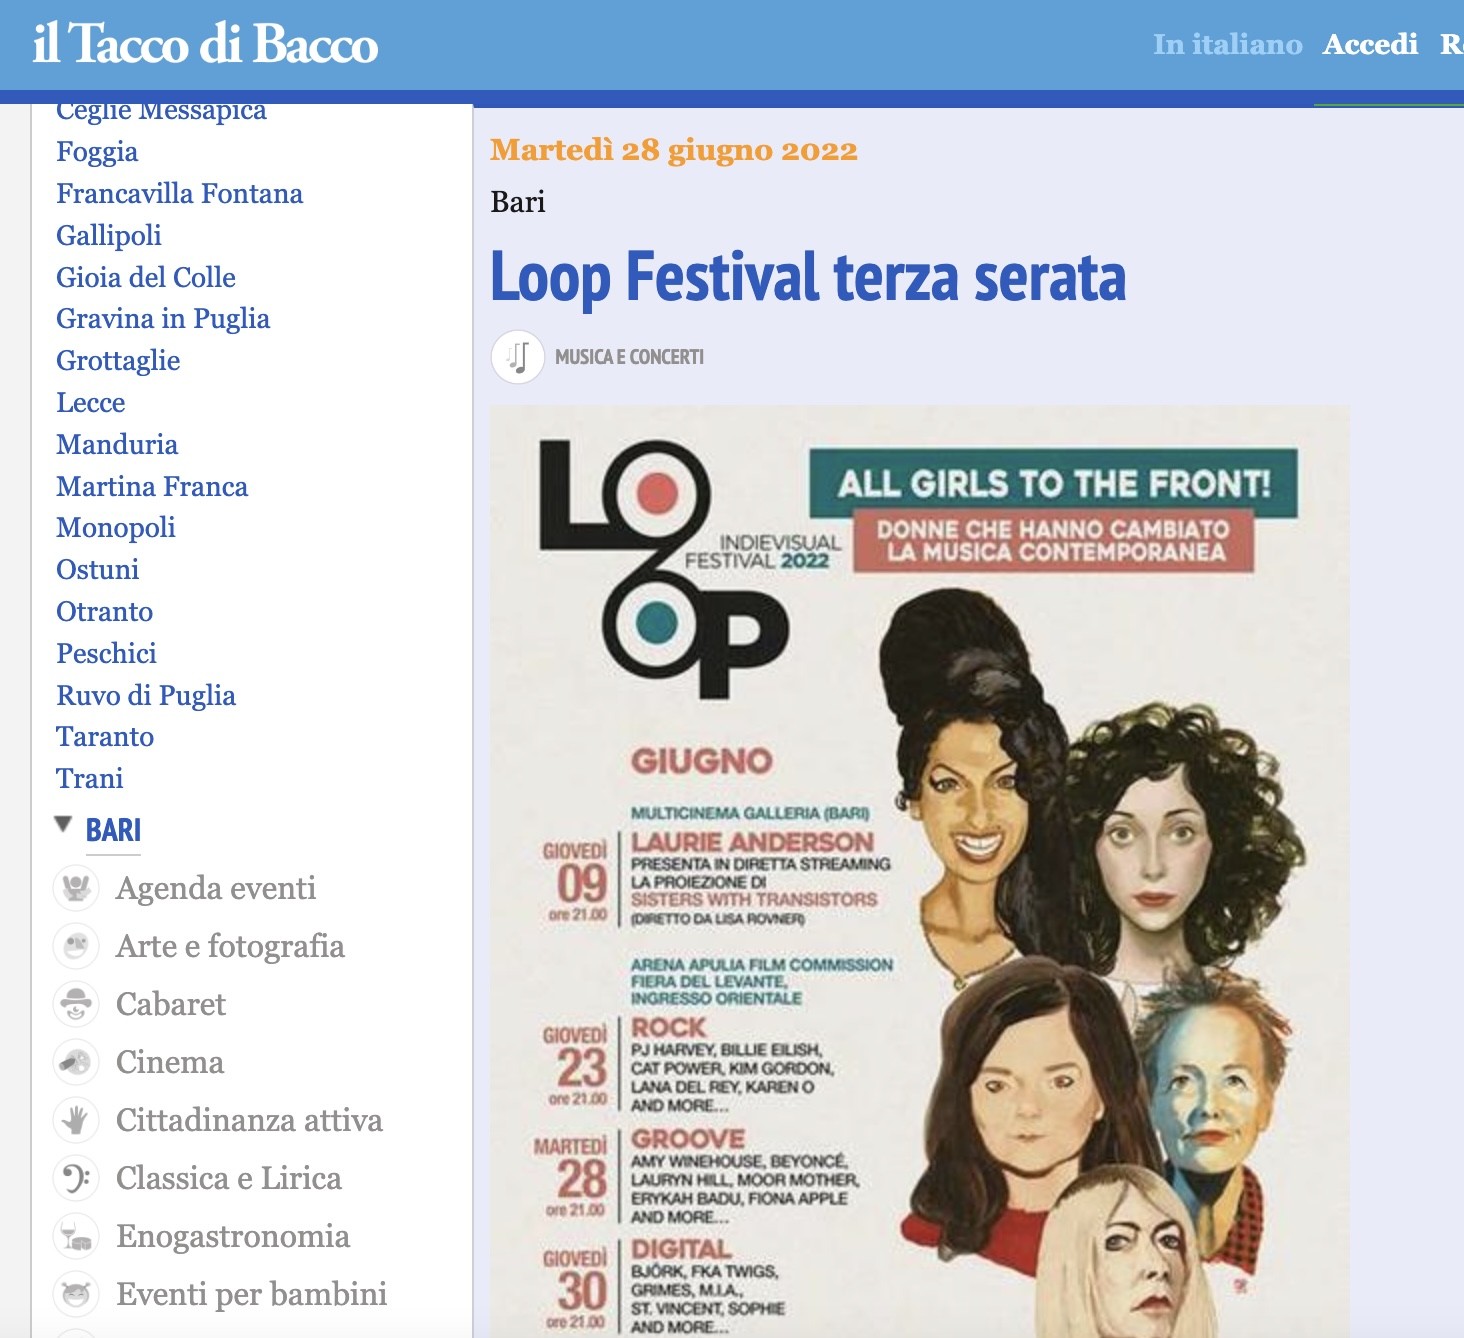
Task: Select Ceglie Messapica city link
Action: [161, 111]
